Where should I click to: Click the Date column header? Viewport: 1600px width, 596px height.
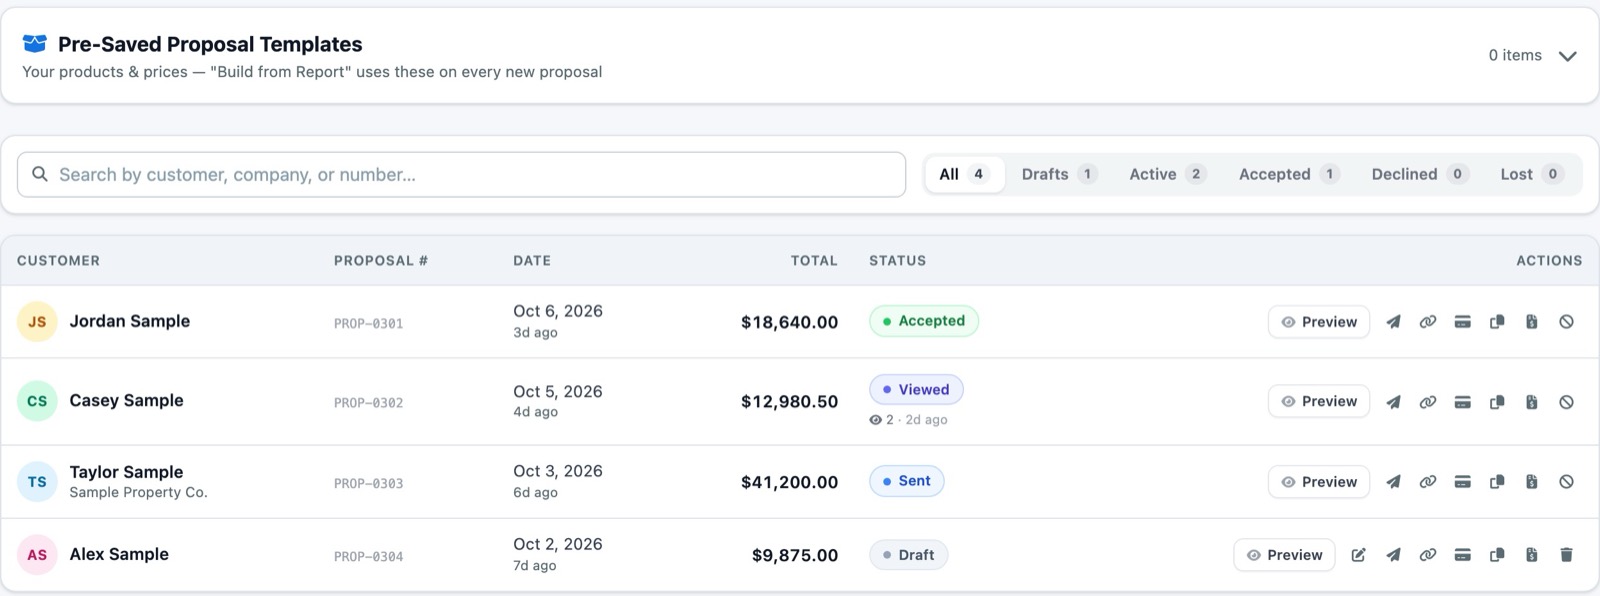click(x=532, y=261)
